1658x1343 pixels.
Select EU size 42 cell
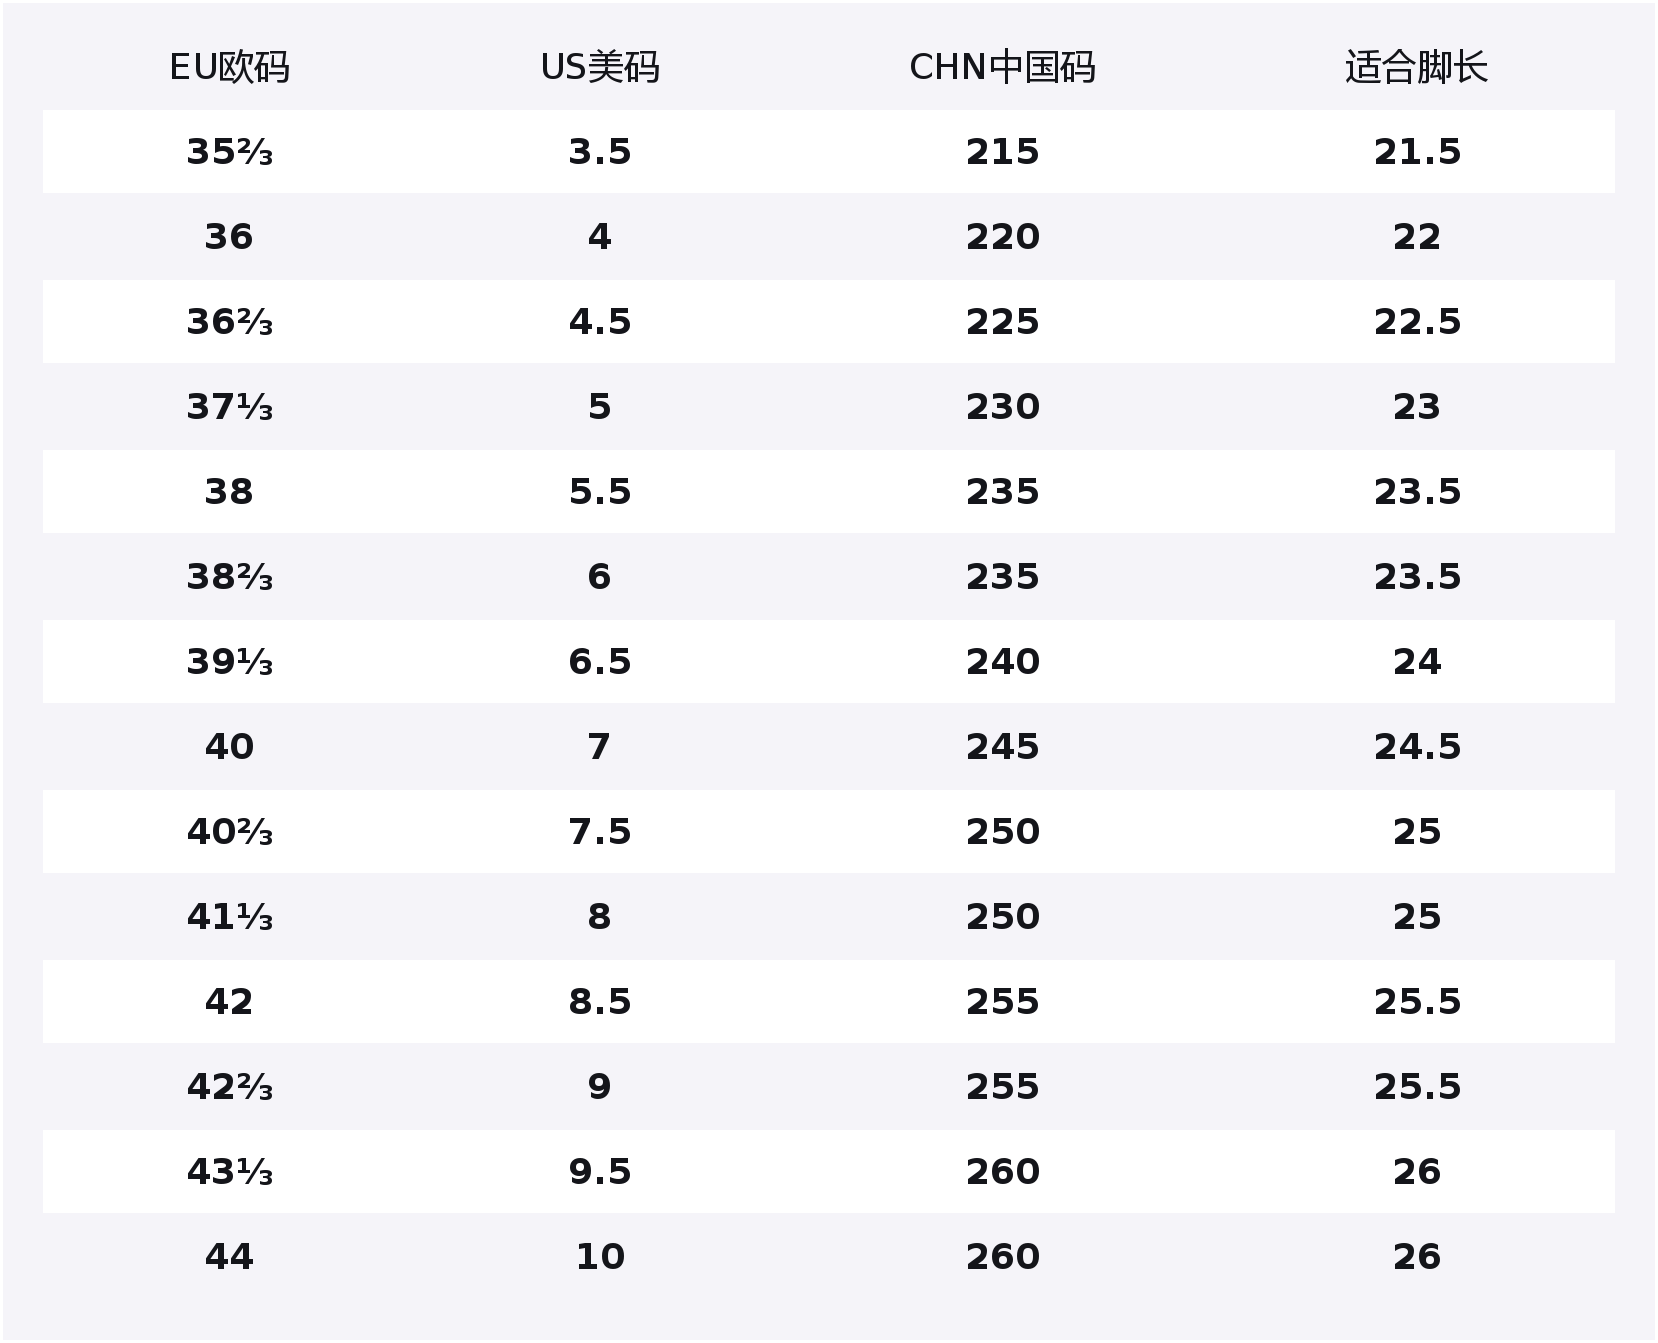click(x=229, y=1002)
